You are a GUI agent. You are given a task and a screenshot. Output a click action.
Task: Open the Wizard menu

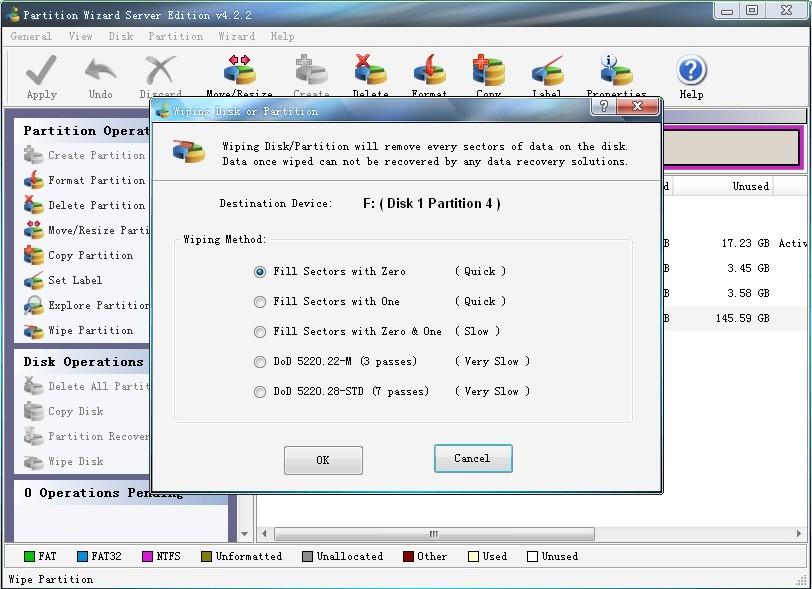pos(236,36)
